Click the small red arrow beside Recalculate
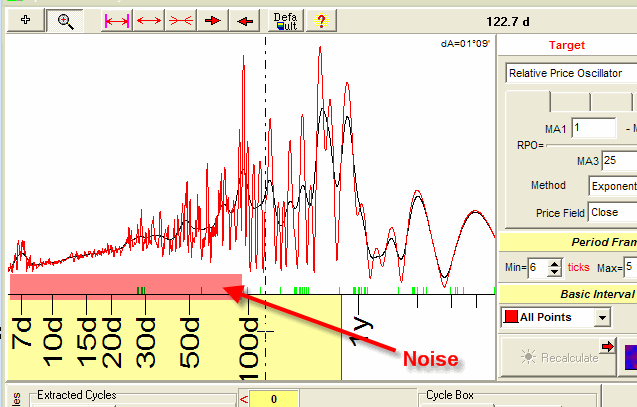The image size is (637, 407). (x=607, y=346)
